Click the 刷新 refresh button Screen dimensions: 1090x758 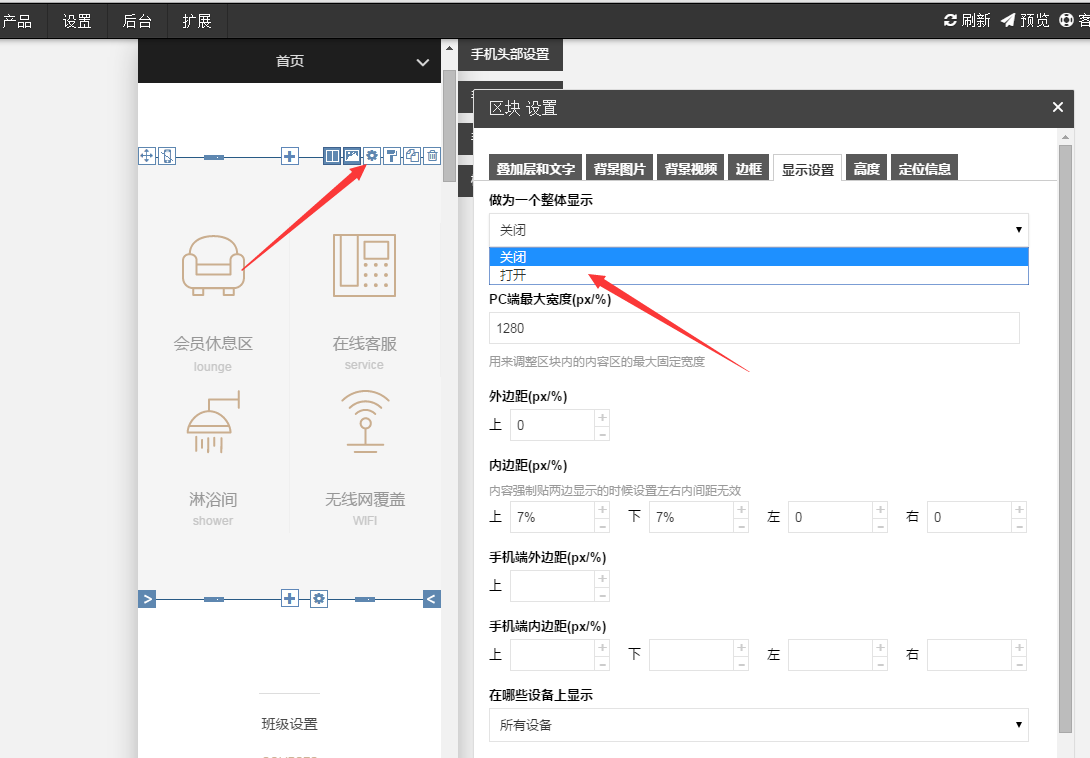click(x=967, y=21)
